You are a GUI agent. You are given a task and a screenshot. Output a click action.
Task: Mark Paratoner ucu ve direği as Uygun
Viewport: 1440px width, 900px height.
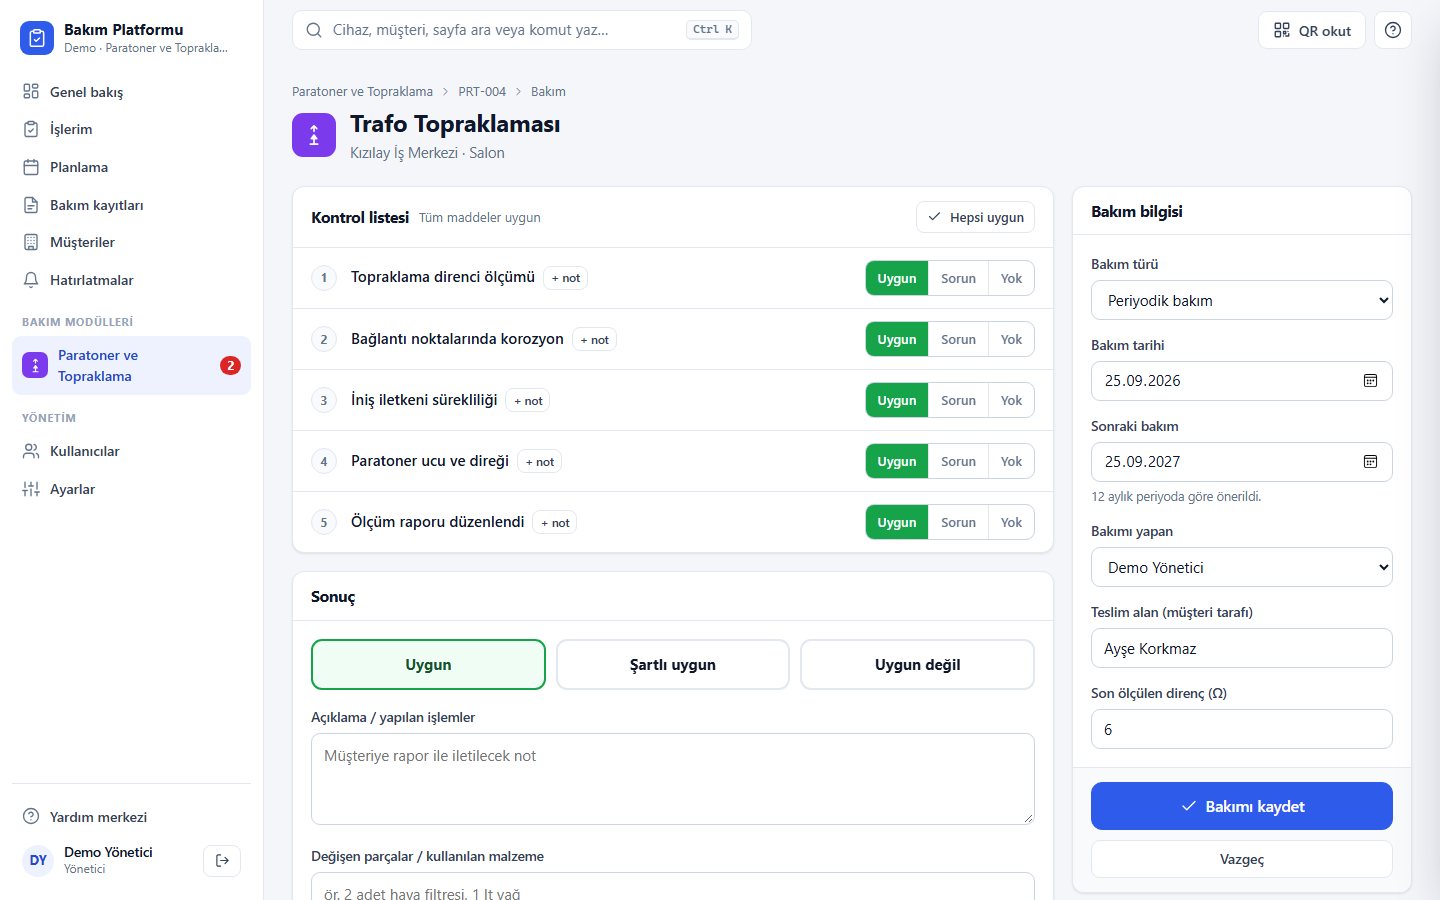[x=897, y=461]
